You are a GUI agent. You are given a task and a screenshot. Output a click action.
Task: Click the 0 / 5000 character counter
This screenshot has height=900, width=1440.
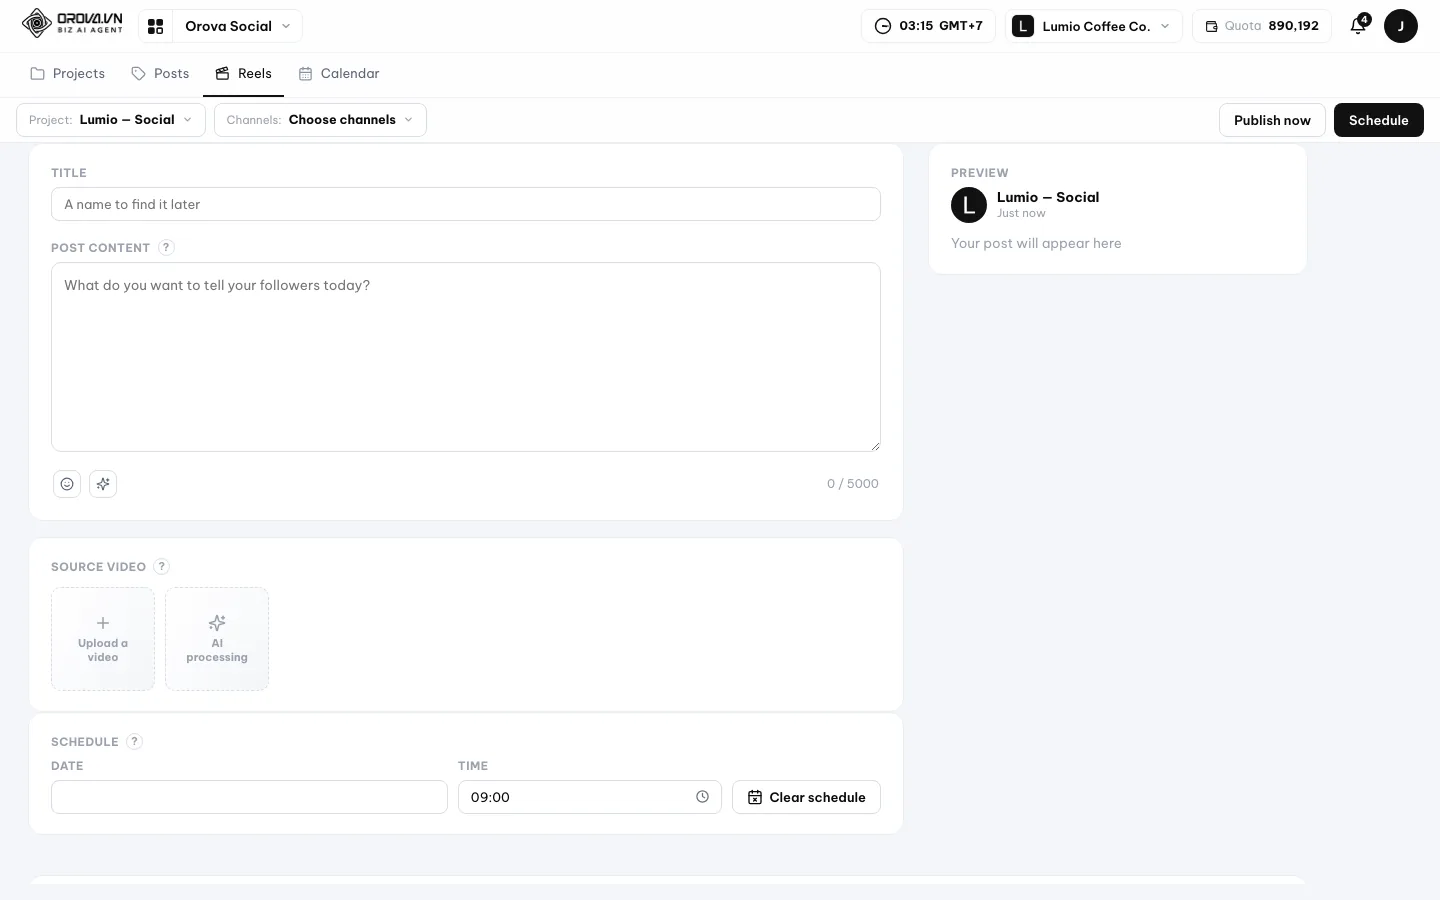click(853, 484)
